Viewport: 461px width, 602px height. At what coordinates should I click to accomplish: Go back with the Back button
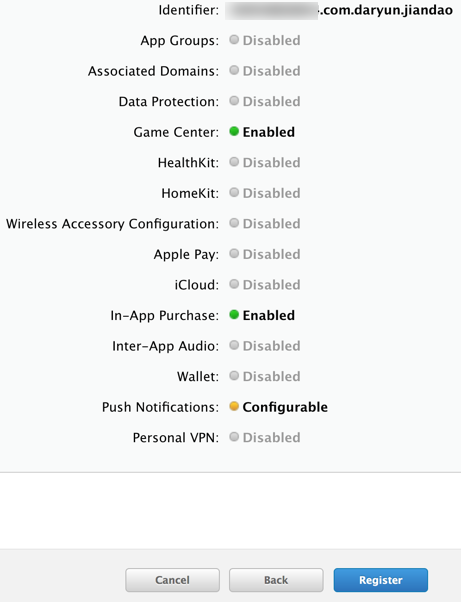pyautogui.click(x=276, y=580)
